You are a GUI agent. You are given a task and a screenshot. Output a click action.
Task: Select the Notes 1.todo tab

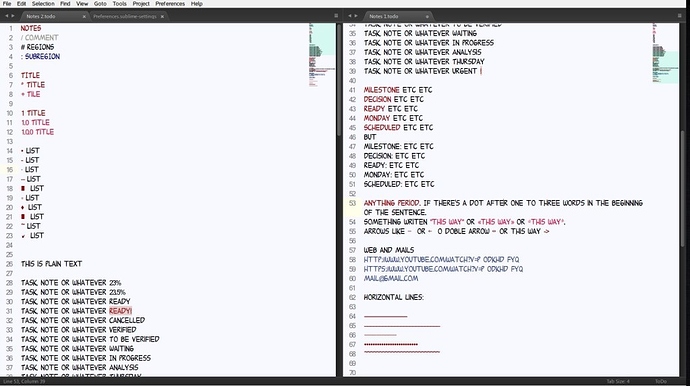pyautogui.click(x=384, y=16)
